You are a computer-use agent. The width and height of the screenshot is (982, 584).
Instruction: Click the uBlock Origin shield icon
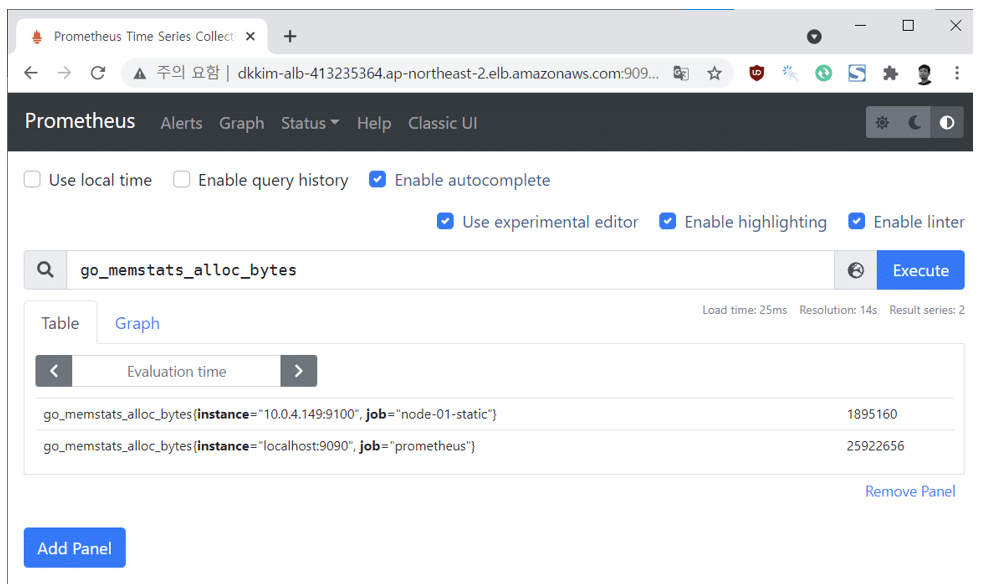(756, 73)
